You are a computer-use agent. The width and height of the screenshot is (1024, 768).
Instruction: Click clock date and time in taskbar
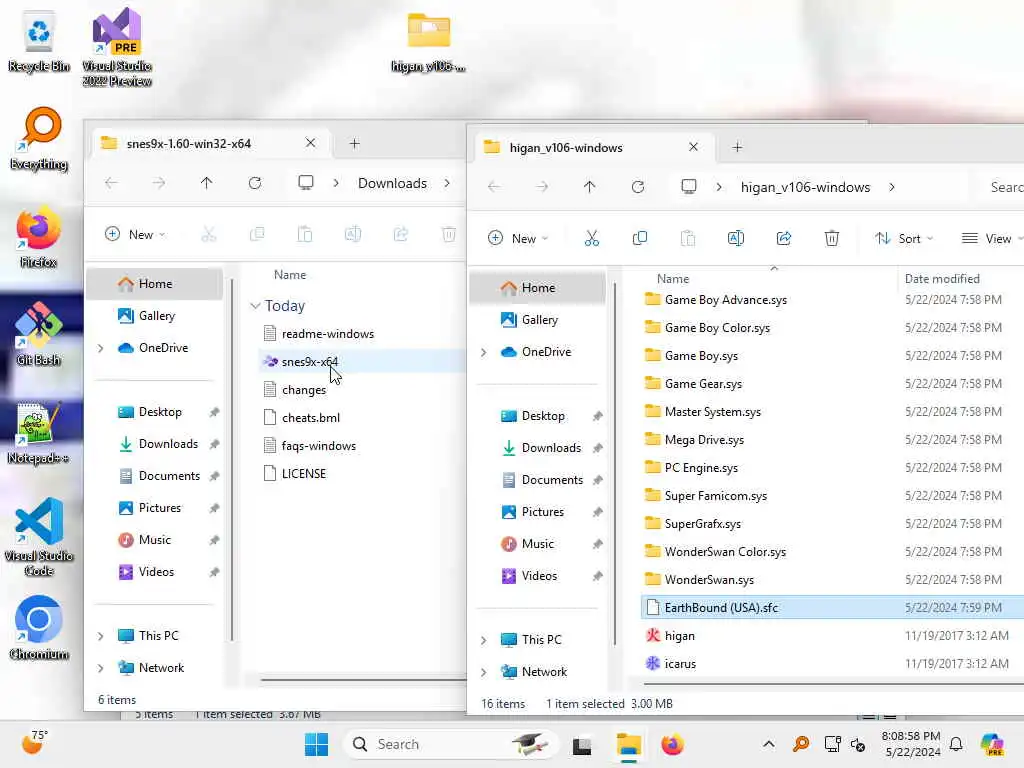click(x=911, y=744)
